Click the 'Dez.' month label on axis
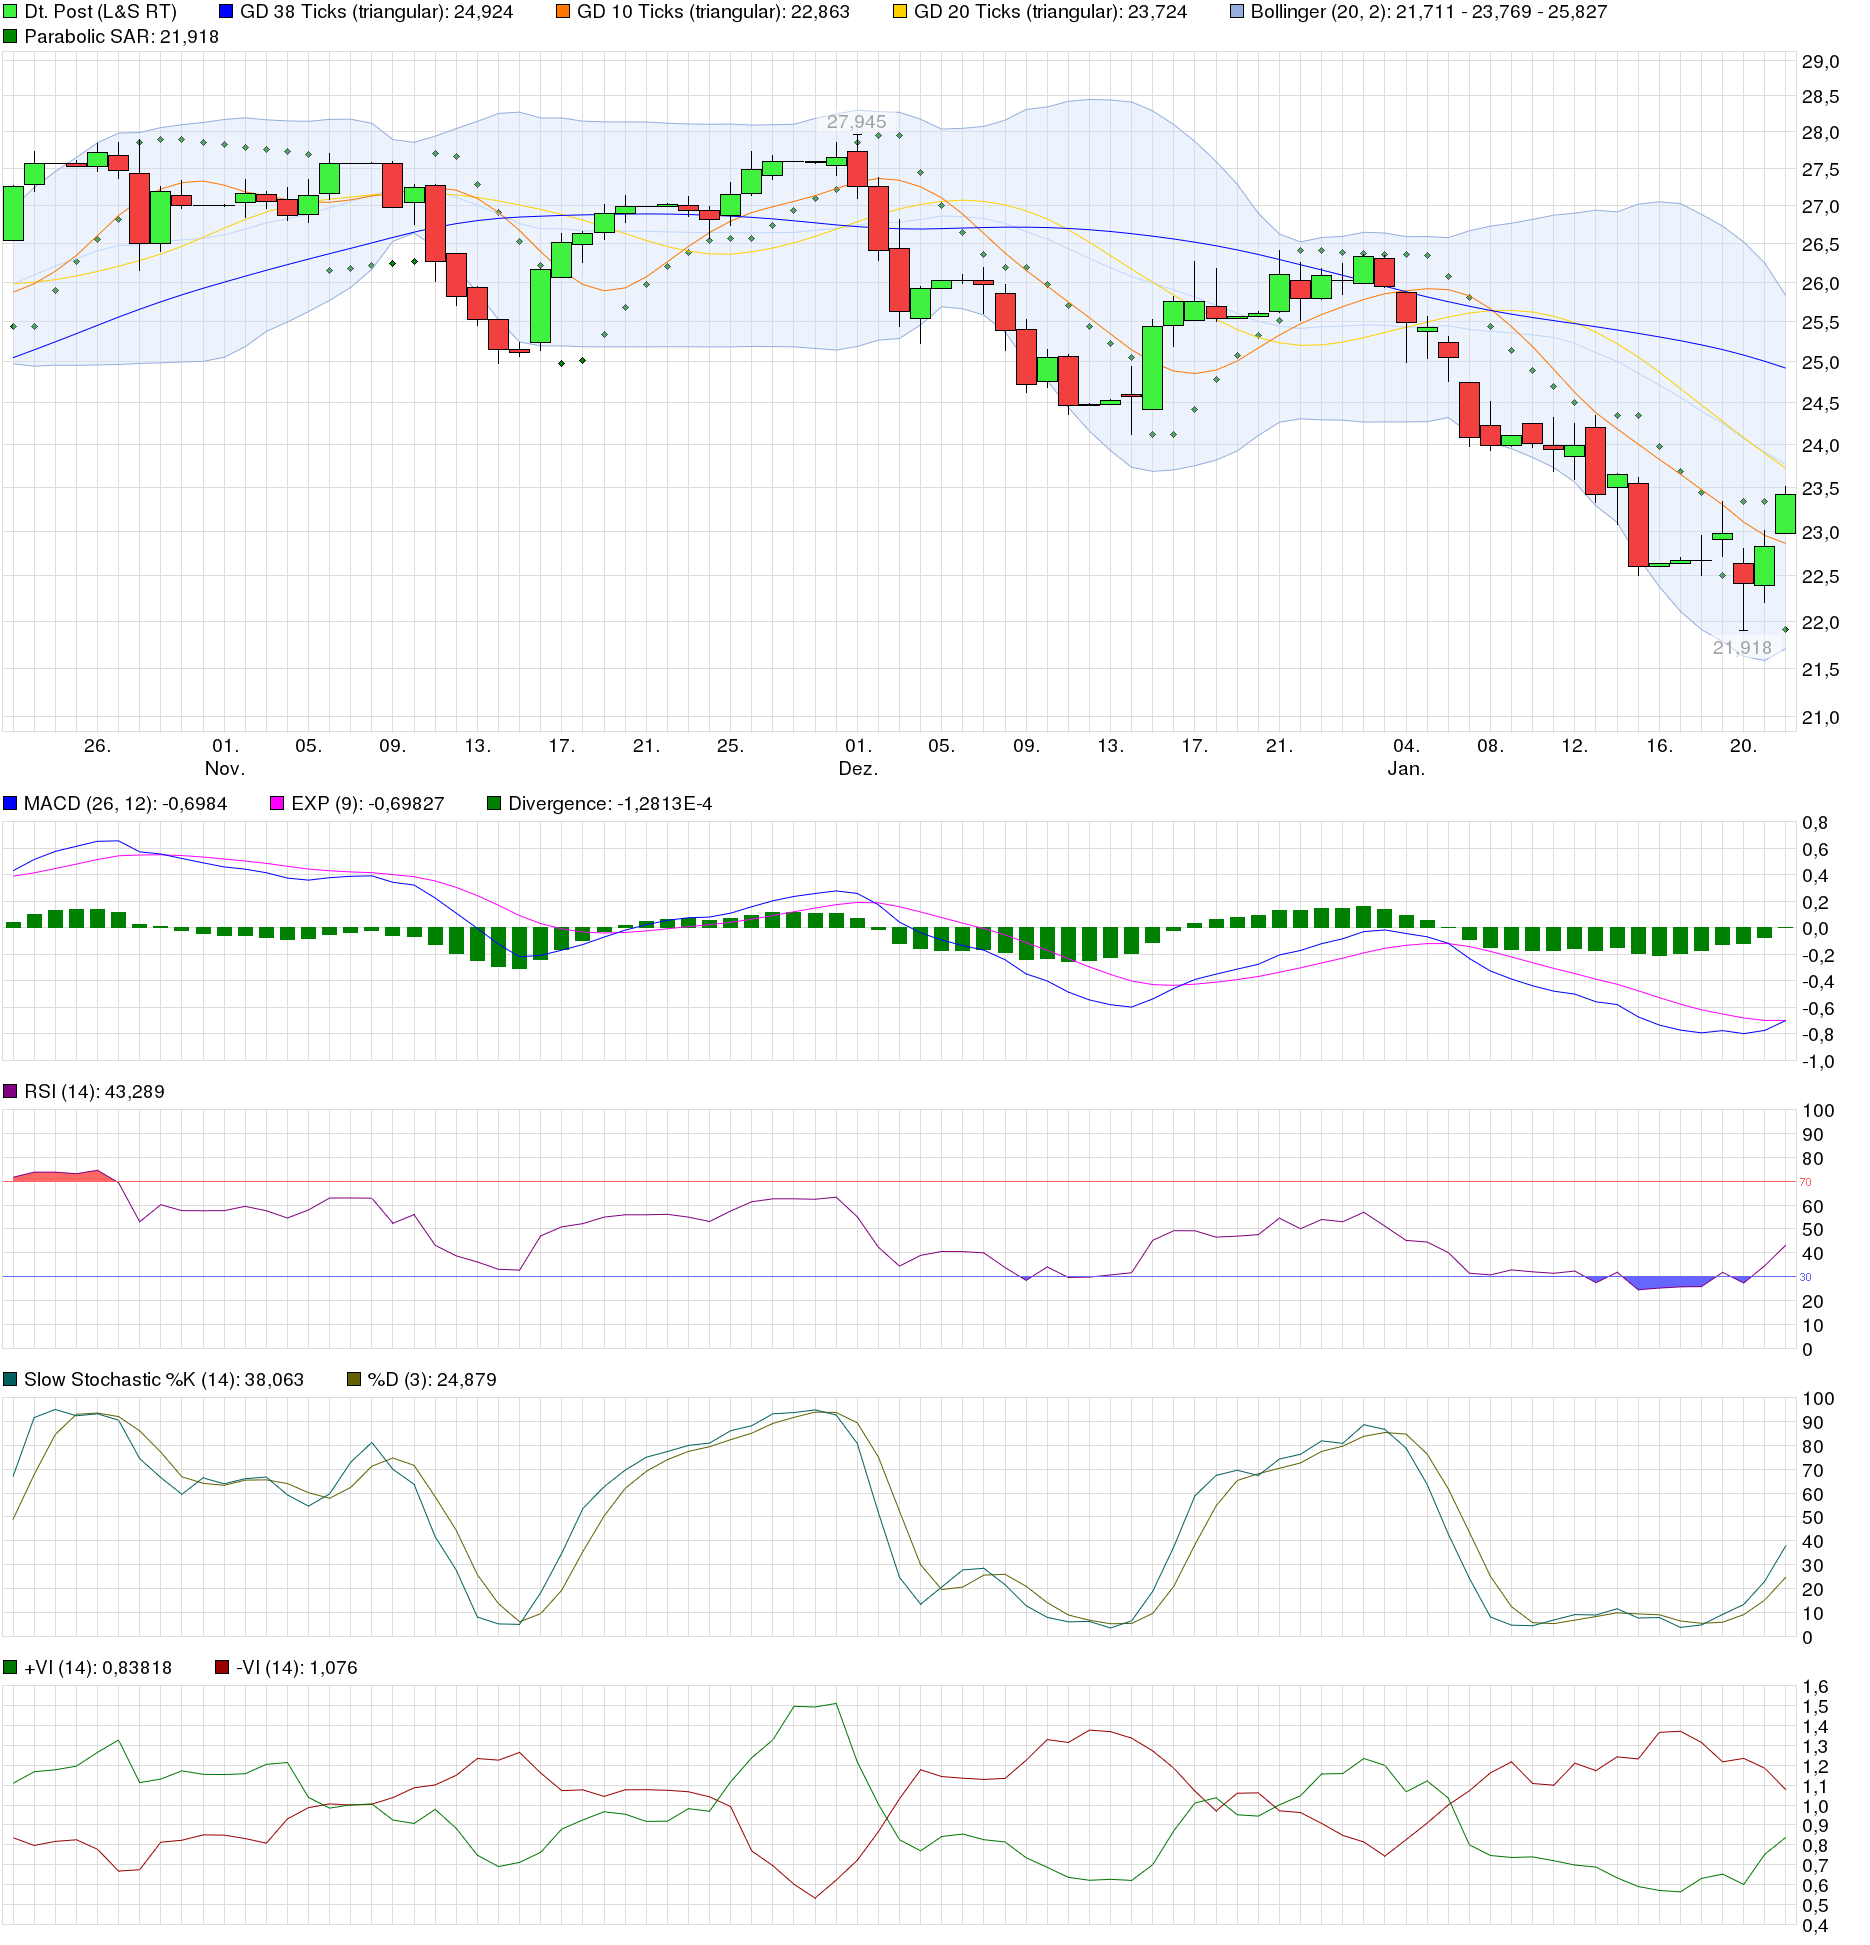Viewport: 1870px width, 1945px height. (x=858, y=768)
